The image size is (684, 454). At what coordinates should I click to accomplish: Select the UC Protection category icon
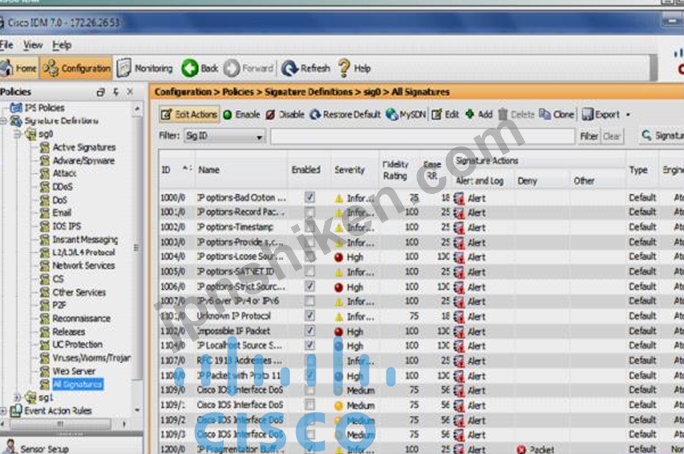click(x=44, y=345)
